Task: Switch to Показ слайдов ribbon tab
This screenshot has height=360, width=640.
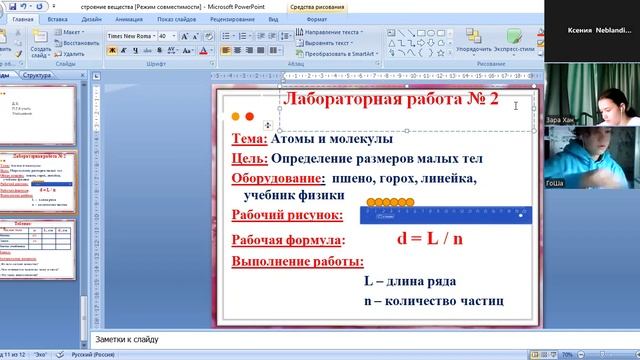Action: tap(177, 19)
